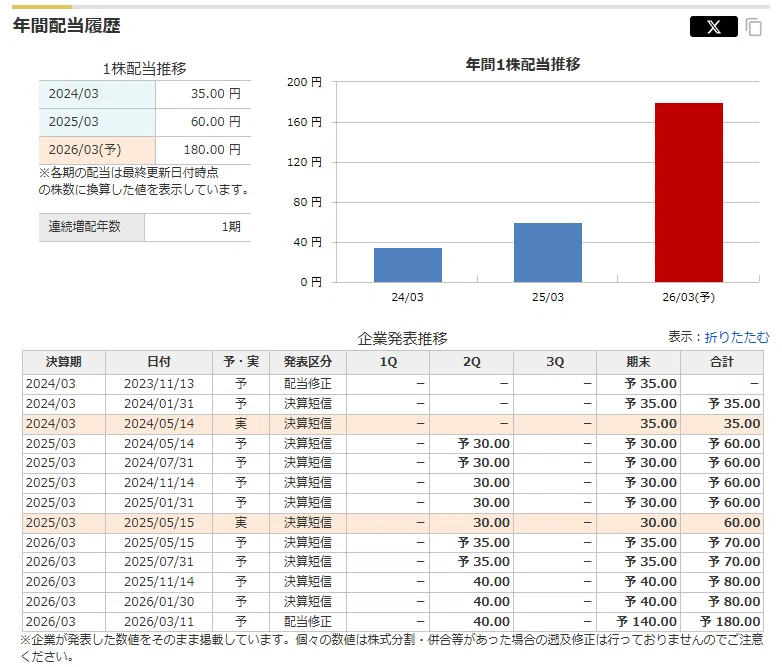
Task: Collapse table via 折りたたむ link
Action: pos(737,337)
